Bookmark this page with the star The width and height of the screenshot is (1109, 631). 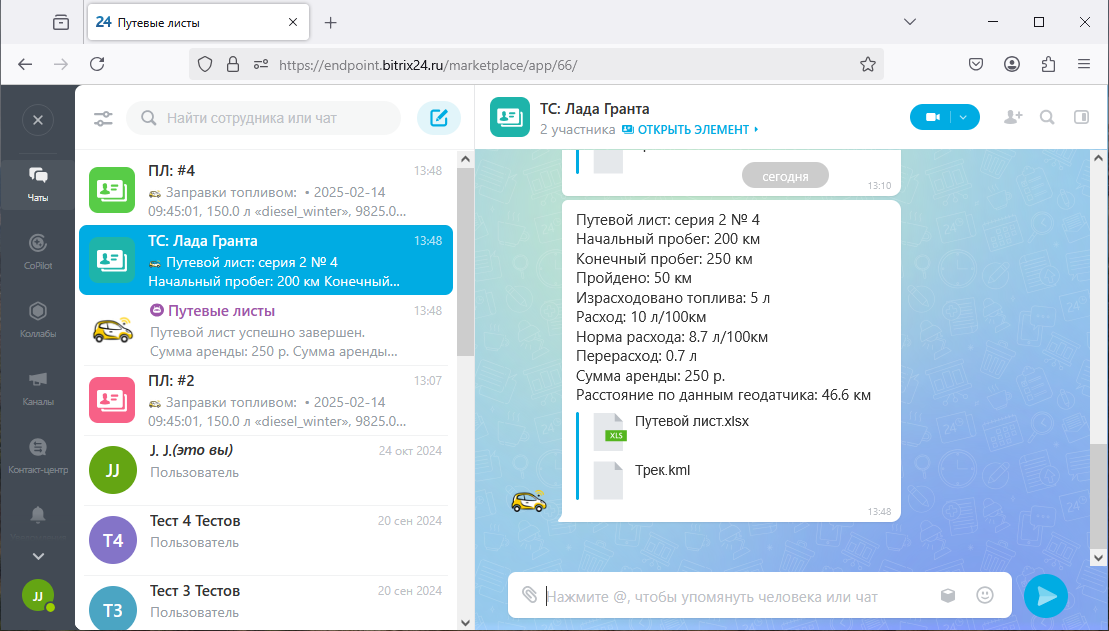click(x=868, y=64)
